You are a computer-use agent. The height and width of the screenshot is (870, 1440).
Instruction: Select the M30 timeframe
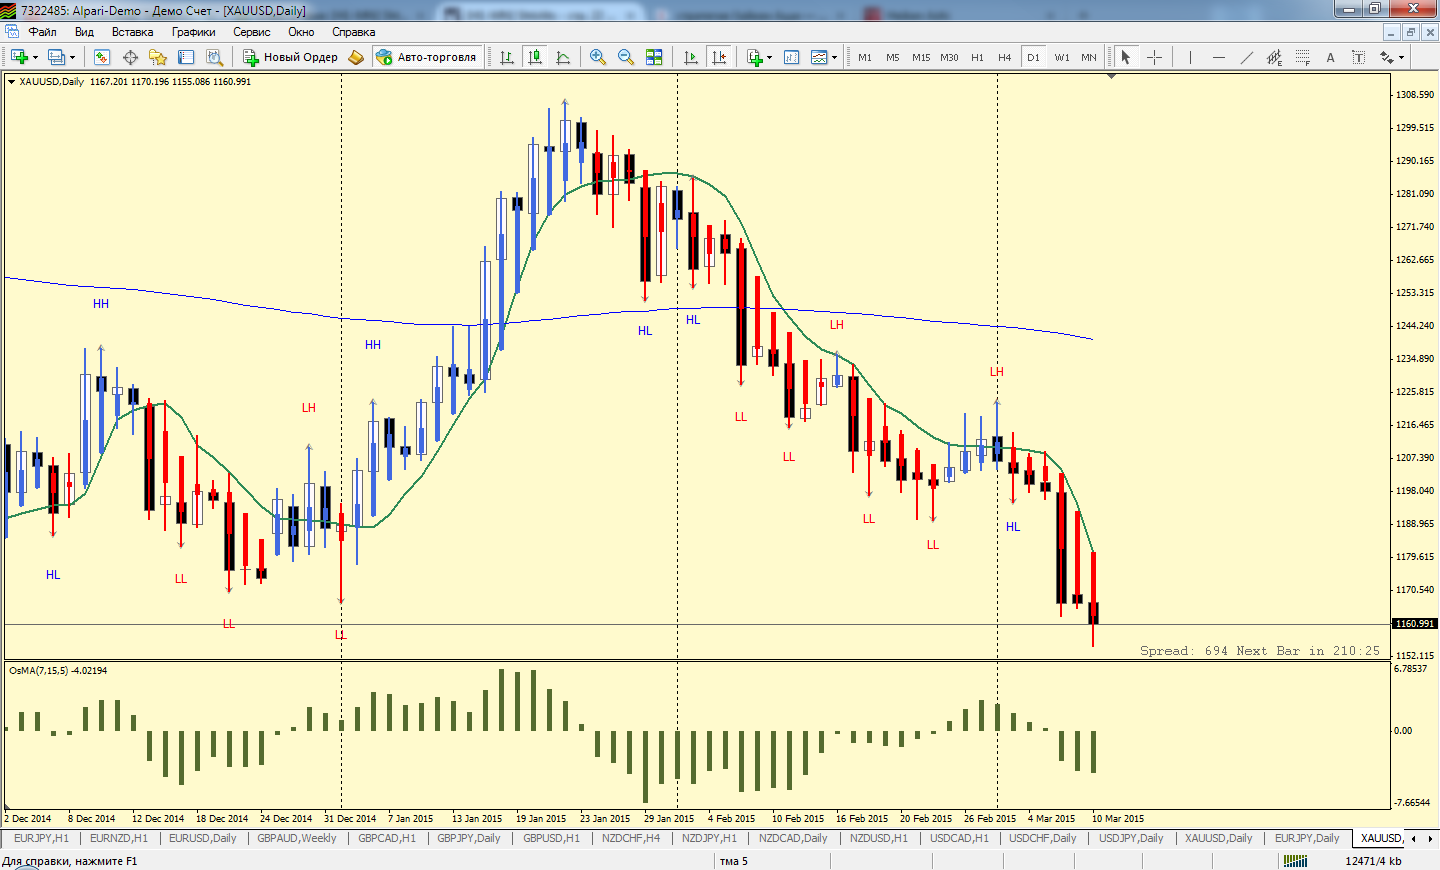pyautogui.click(x=949, y=57)
